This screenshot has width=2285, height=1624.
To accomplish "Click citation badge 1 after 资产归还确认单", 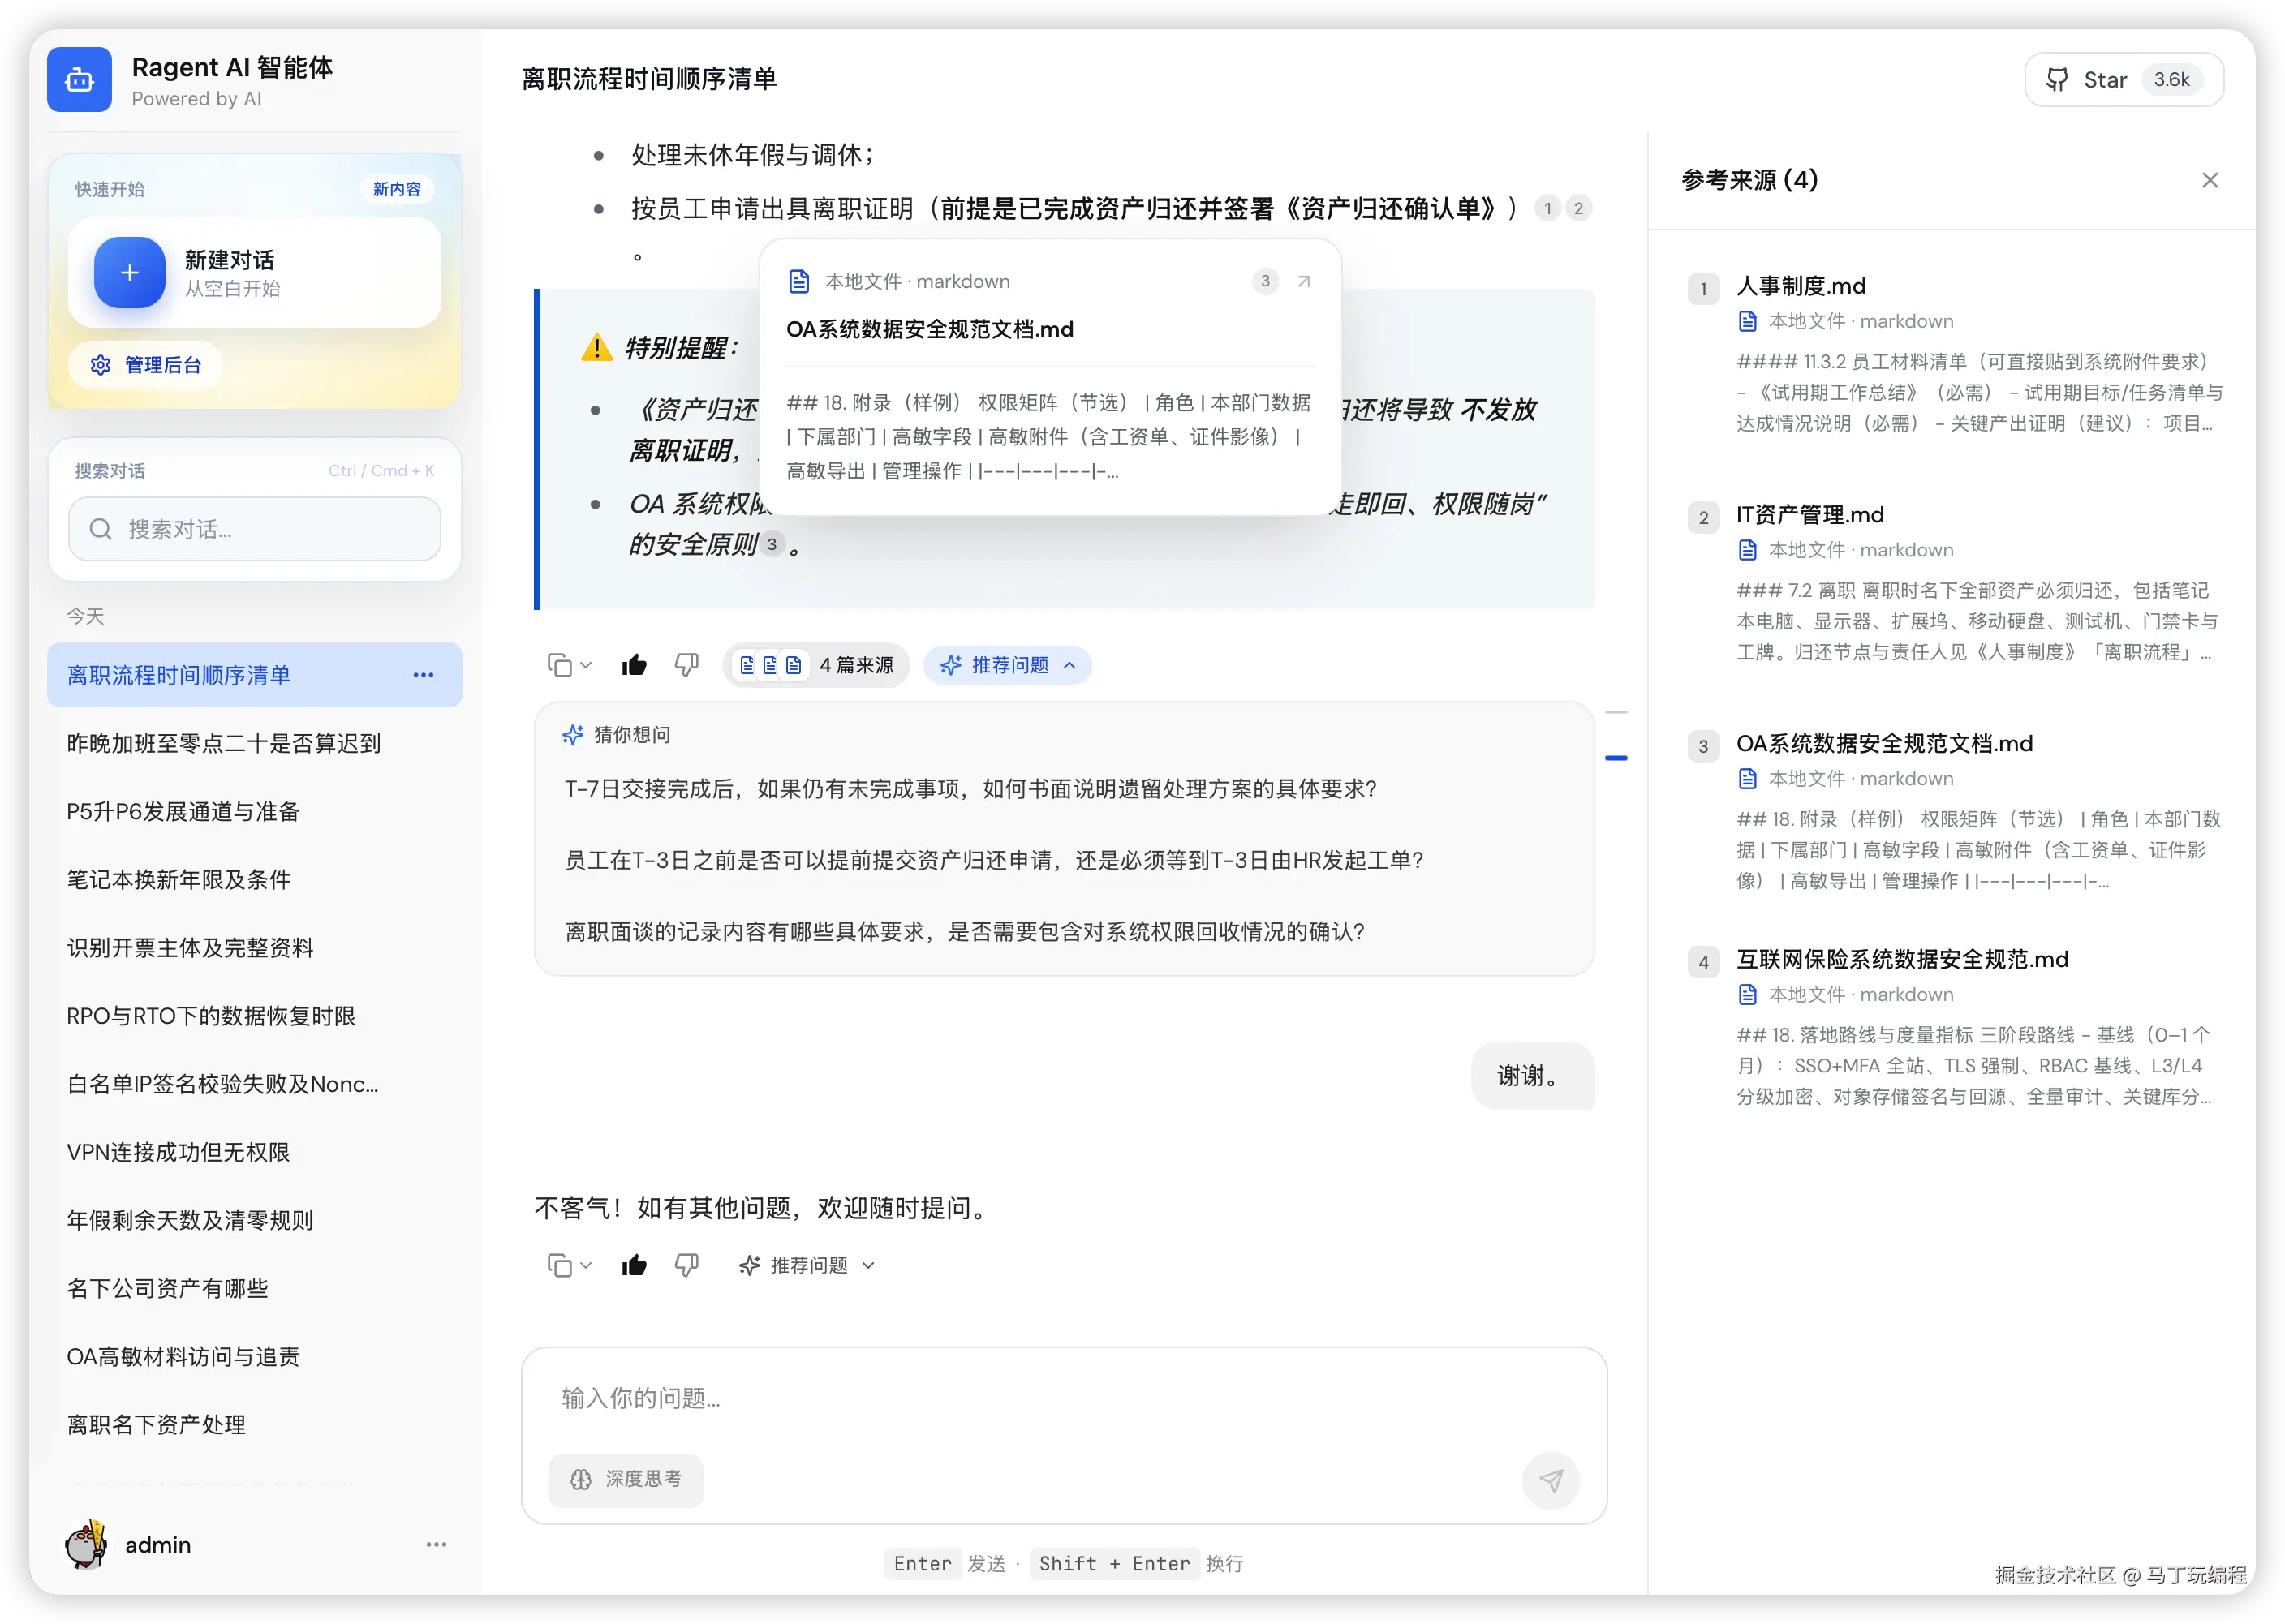I will pos(1548,208).
